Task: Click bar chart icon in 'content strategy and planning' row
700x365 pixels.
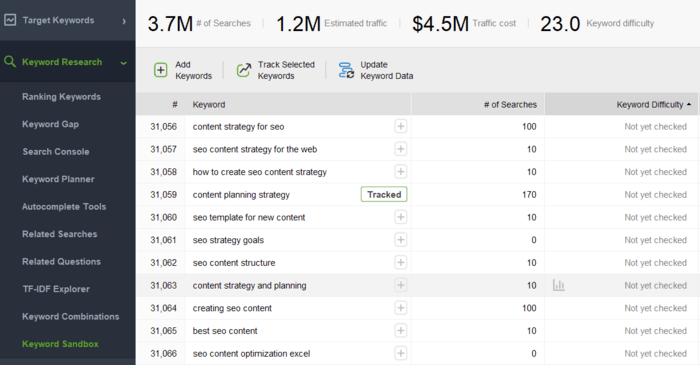Action: (558, 285)
